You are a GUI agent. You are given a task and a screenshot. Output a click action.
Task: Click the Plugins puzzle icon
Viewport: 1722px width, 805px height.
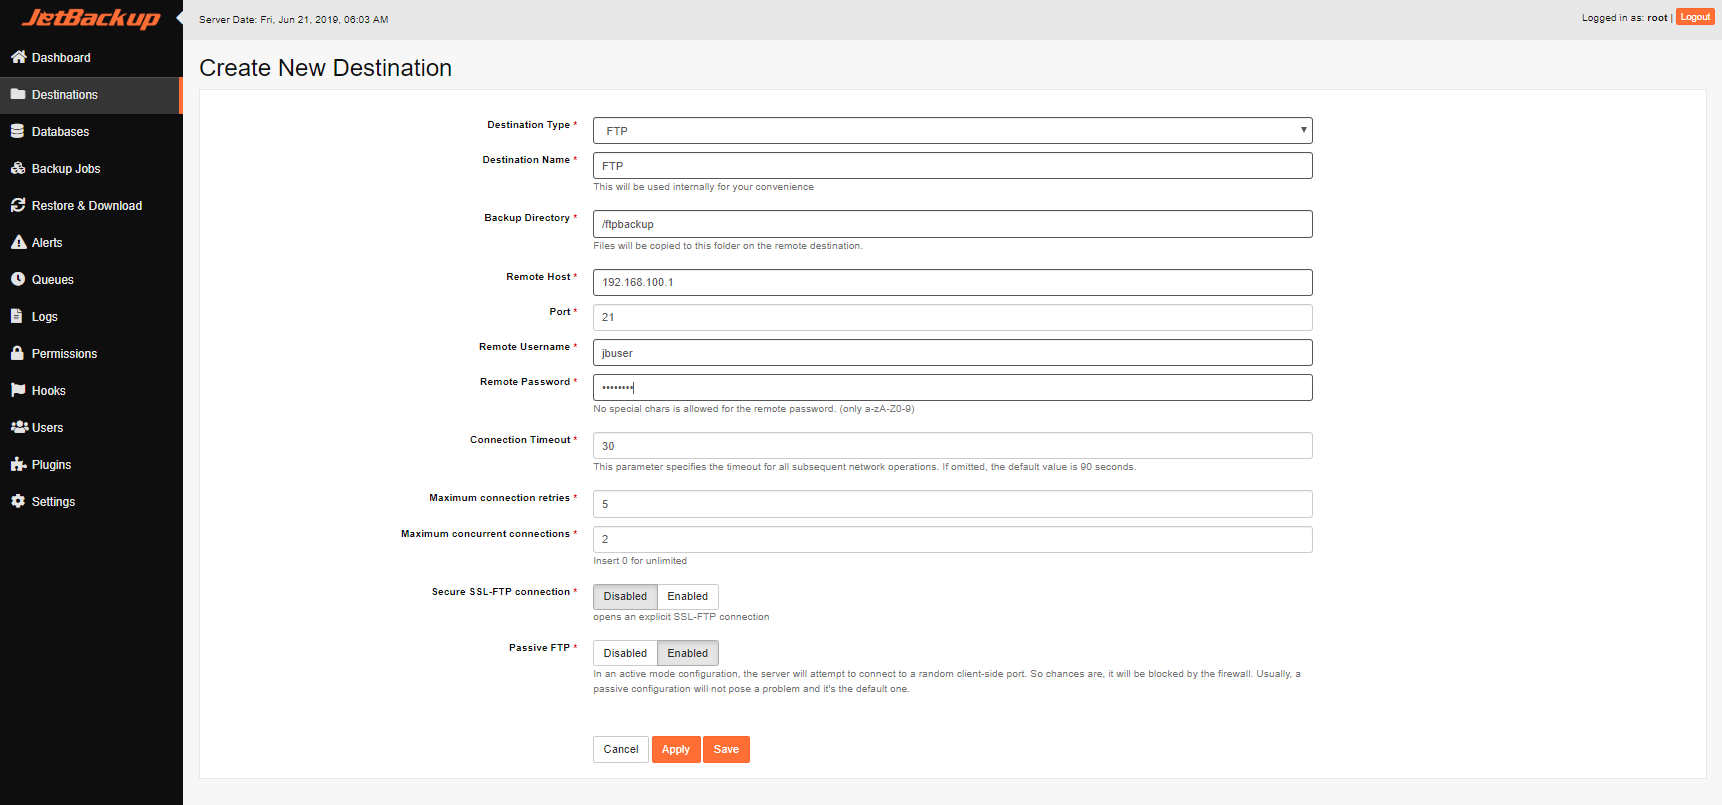click(x=18, y=464)
